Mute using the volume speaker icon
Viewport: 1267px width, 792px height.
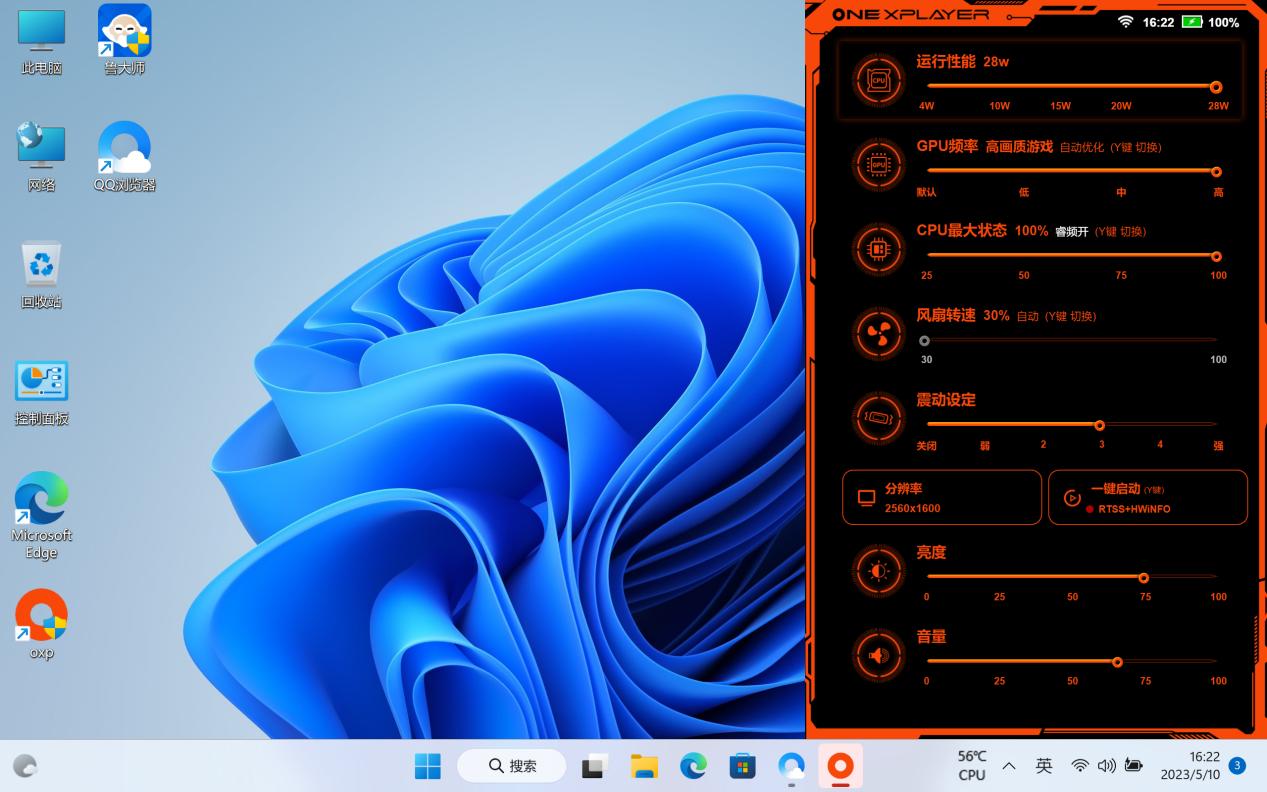(x=878, y=656)
